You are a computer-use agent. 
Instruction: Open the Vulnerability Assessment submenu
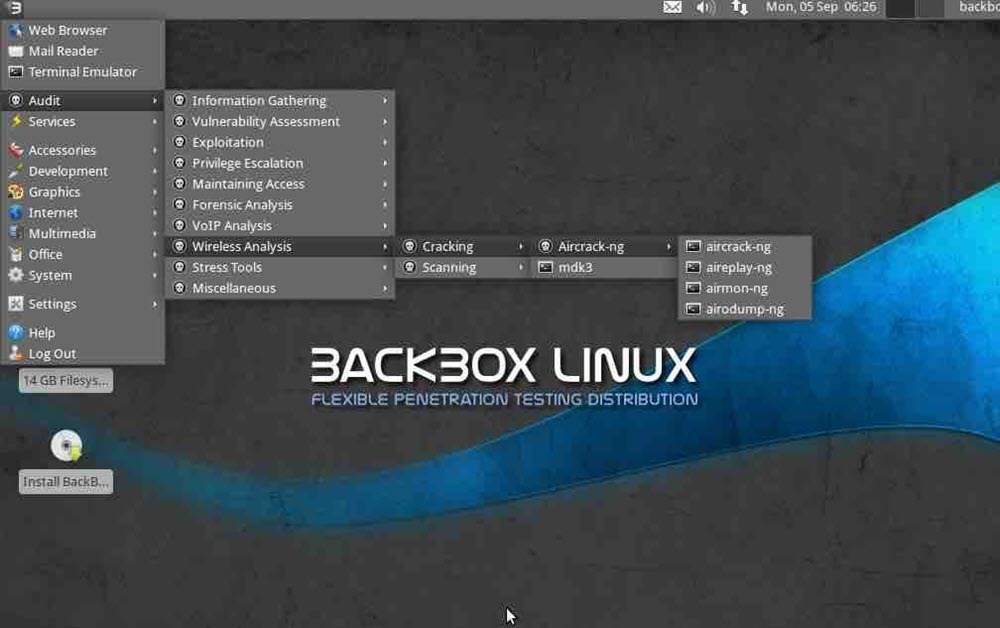click(280, 121)
